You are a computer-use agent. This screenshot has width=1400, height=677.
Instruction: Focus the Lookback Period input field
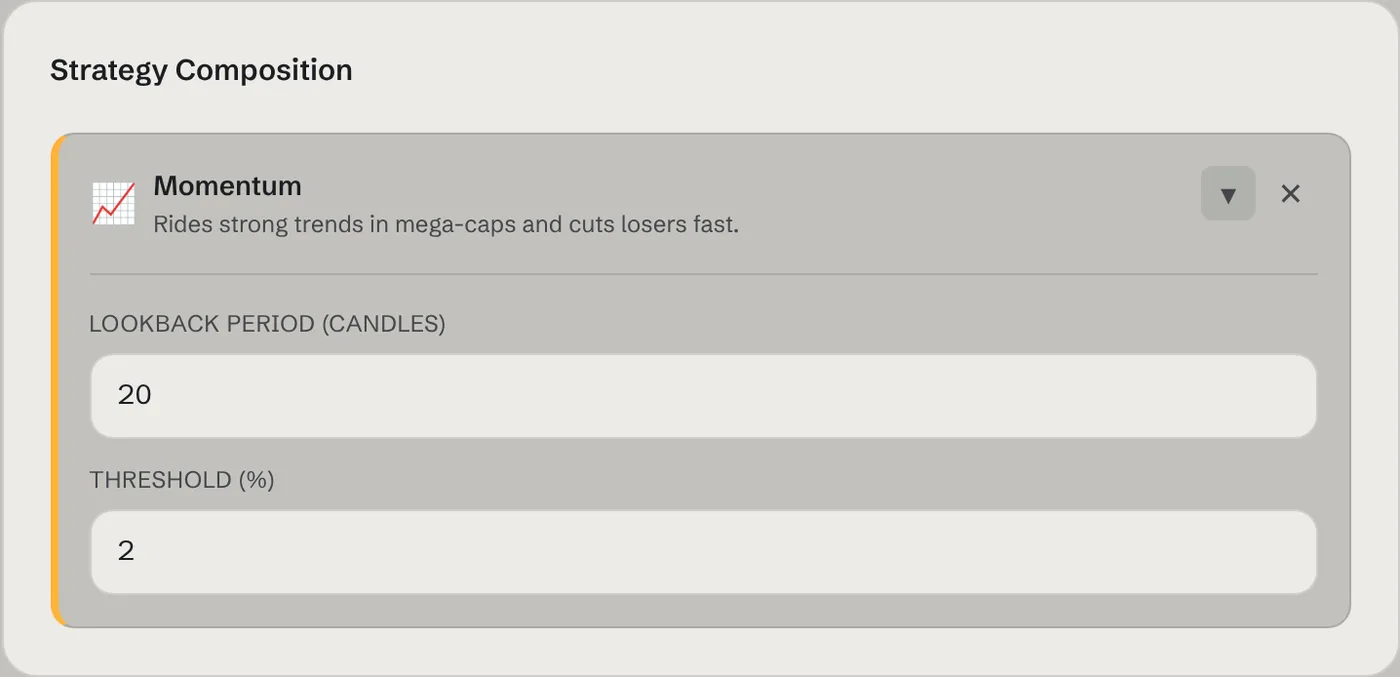pos(703,396)
